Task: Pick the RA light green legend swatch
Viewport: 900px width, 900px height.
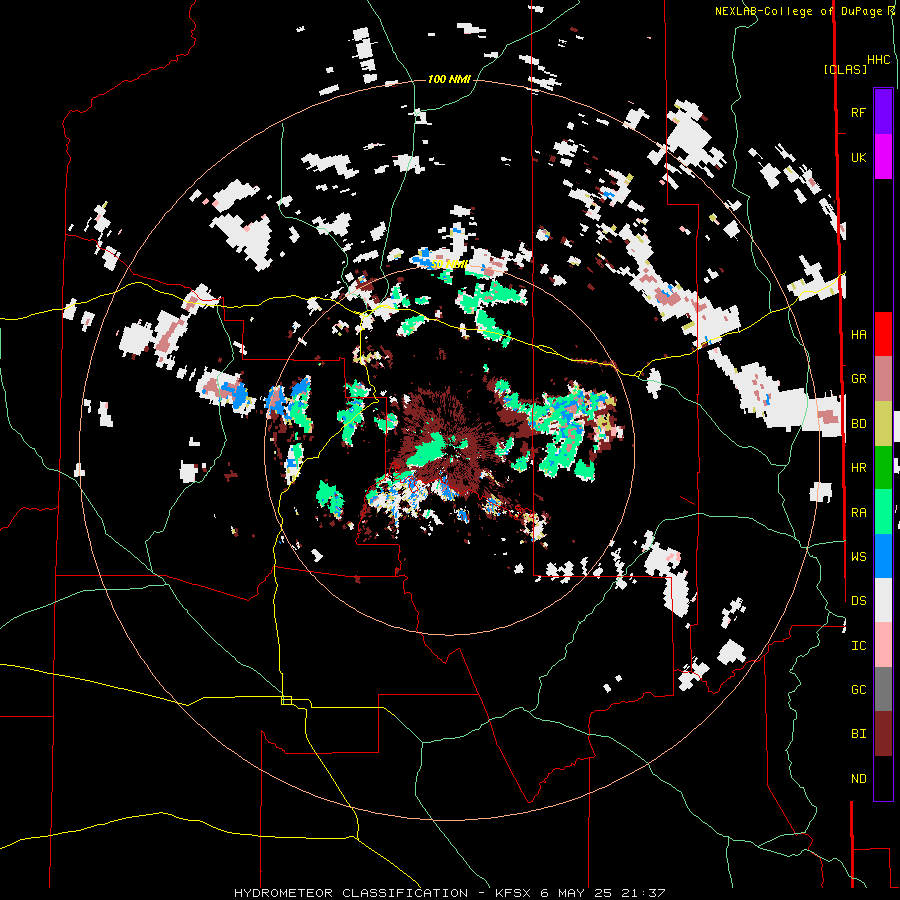Action: pyautogui.click(x=883, y=512)
